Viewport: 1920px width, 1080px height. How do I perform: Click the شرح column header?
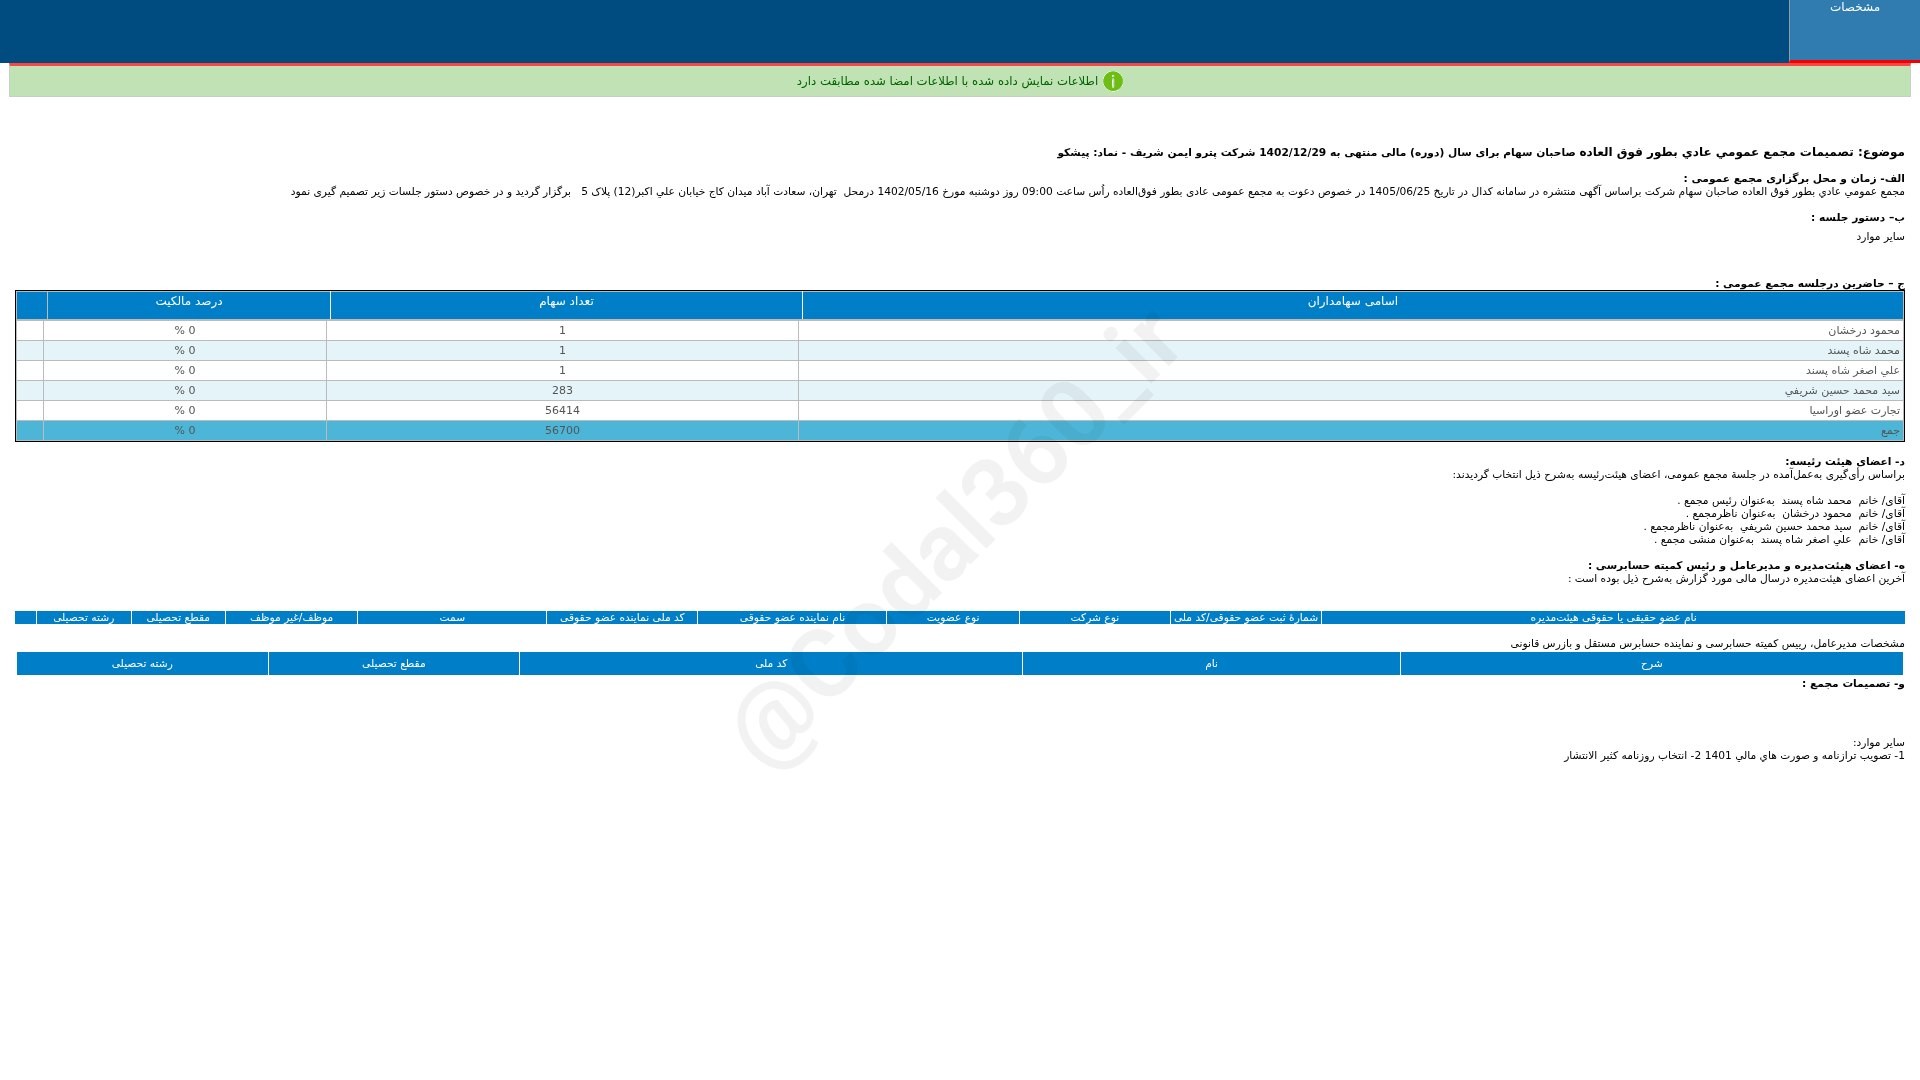pyautogui.click(x=1651, y=664)
